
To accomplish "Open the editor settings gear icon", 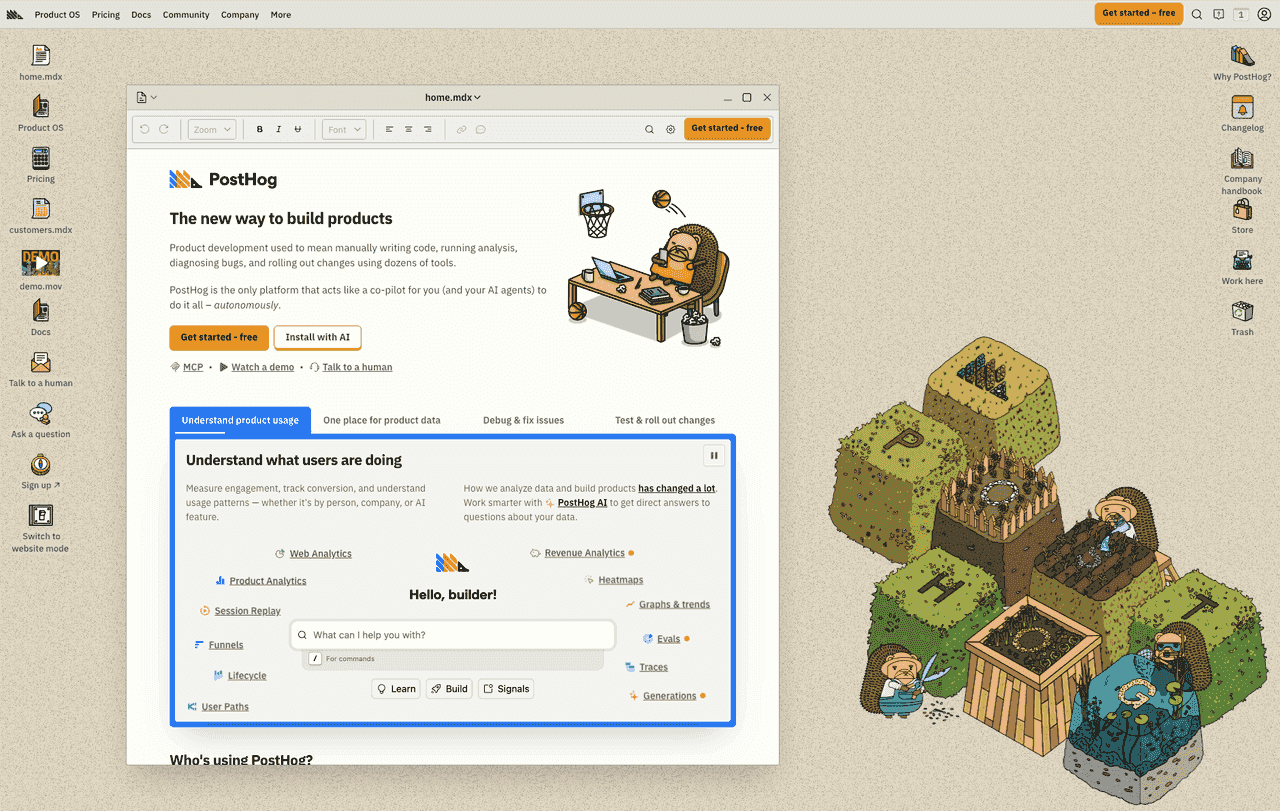I will (x=670, y=129).
